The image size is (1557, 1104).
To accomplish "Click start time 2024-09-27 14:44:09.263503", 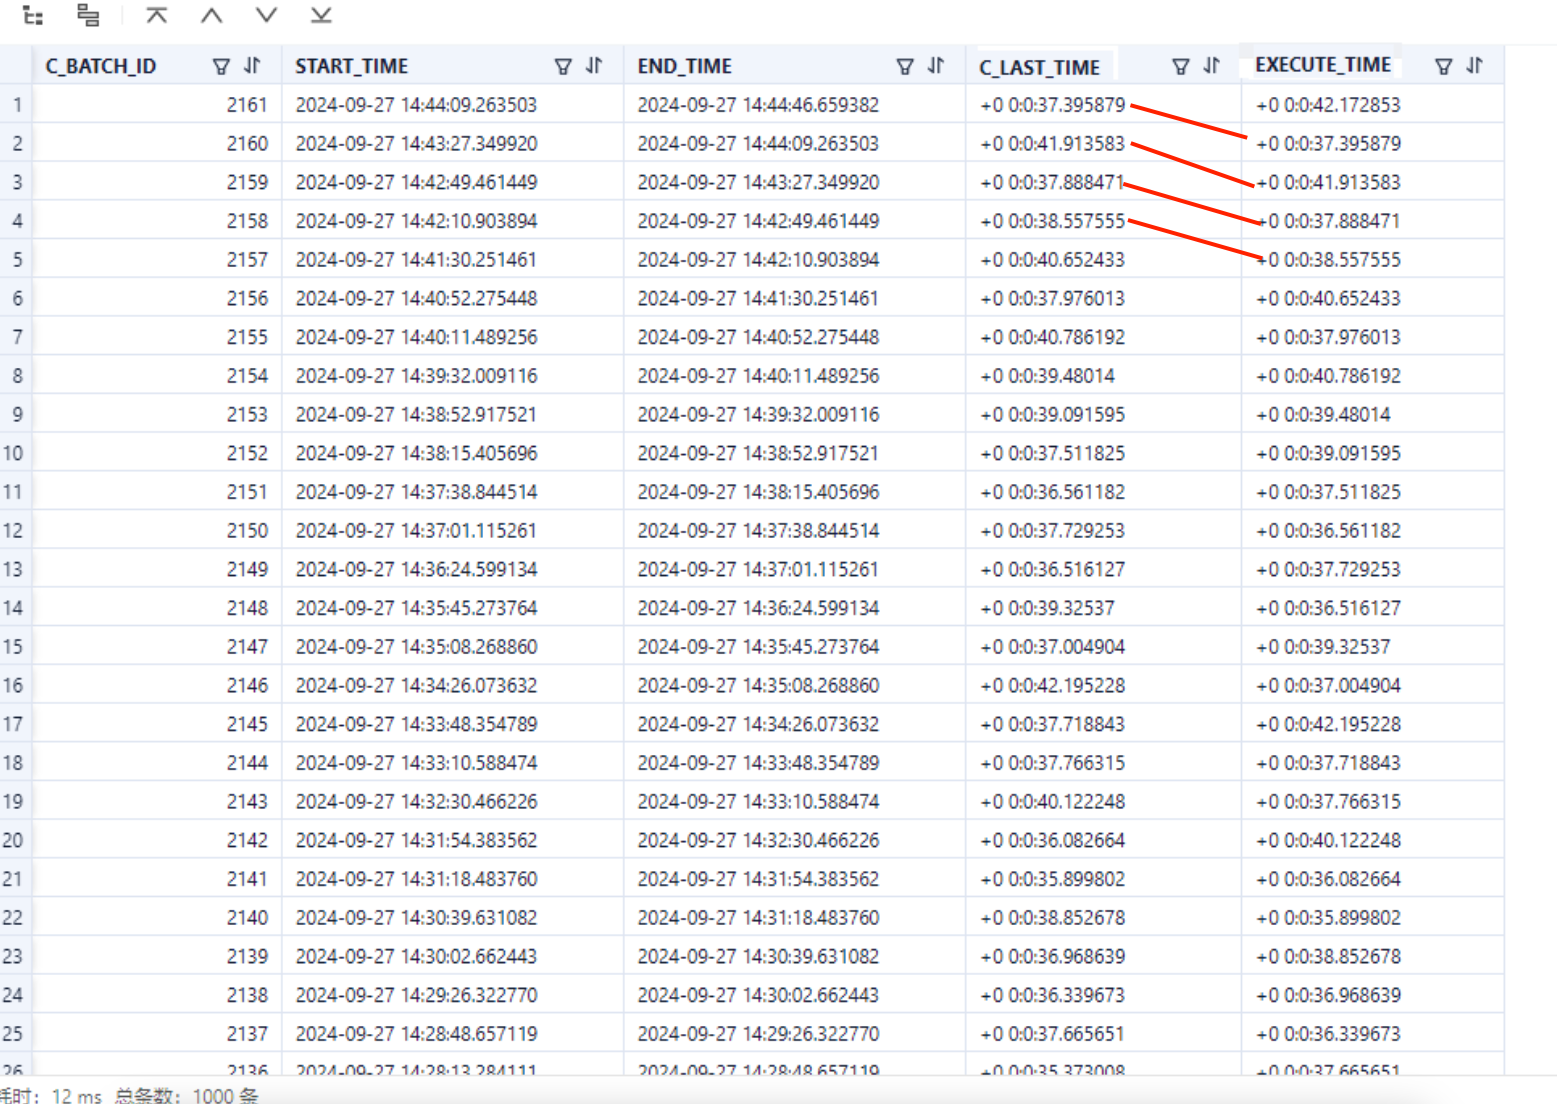I will [x=416, y=104].
